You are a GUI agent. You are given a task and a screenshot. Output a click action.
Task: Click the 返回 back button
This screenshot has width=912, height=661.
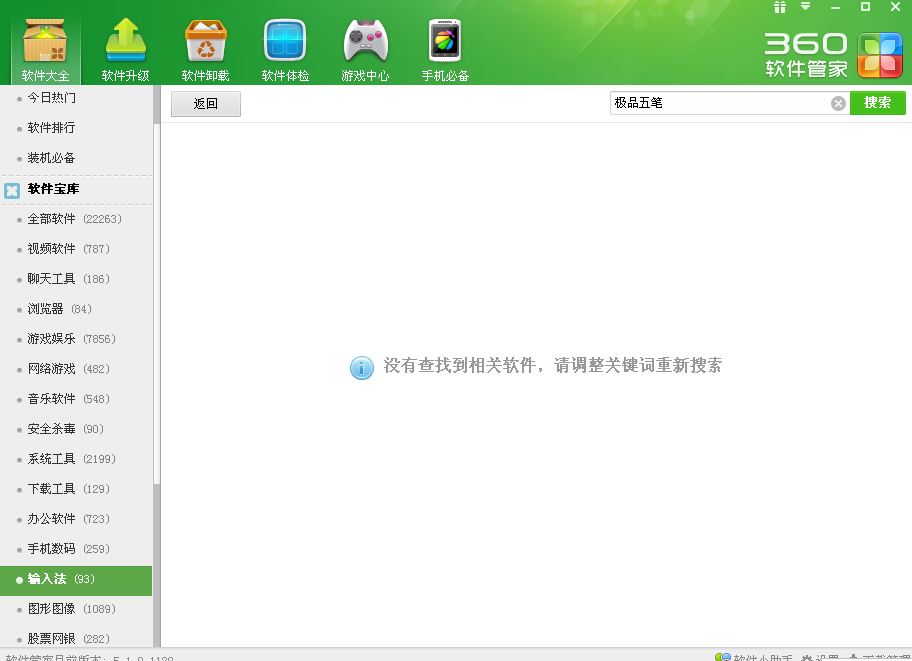[x=205, y=103]
